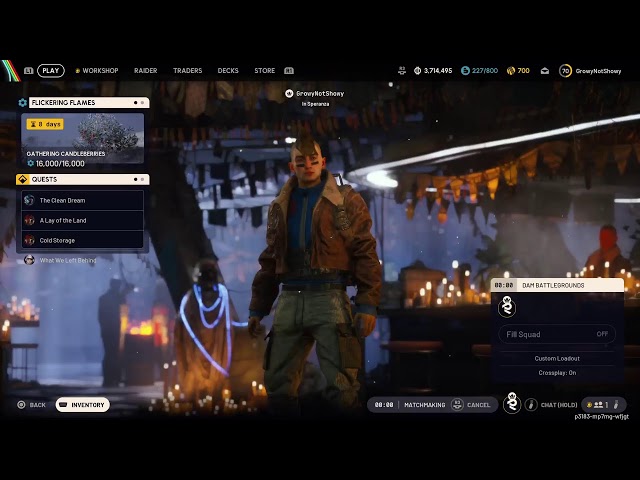Click What We Left Behind portrait icon
640x480 pixels.
pyautogui.click(x=29, y=260)
